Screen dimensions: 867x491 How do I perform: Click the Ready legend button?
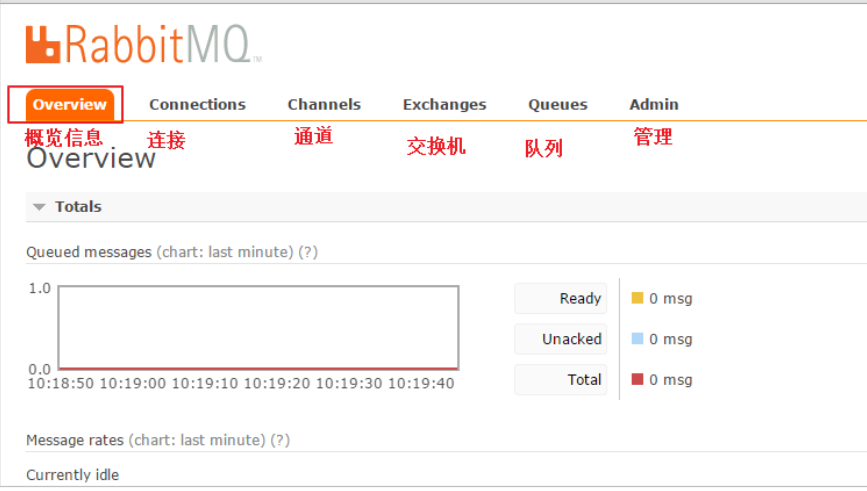point(561,298)
